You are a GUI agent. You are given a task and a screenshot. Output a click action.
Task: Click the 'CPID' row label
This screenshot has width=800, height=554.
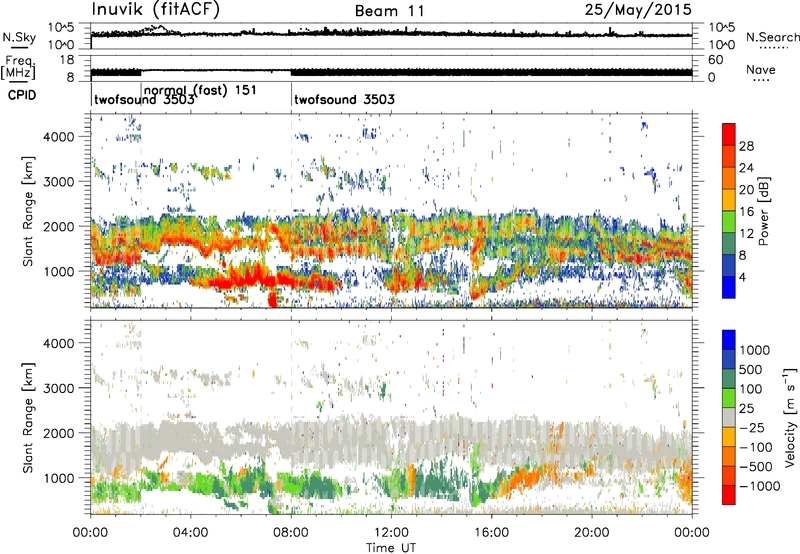click(22, 95)
